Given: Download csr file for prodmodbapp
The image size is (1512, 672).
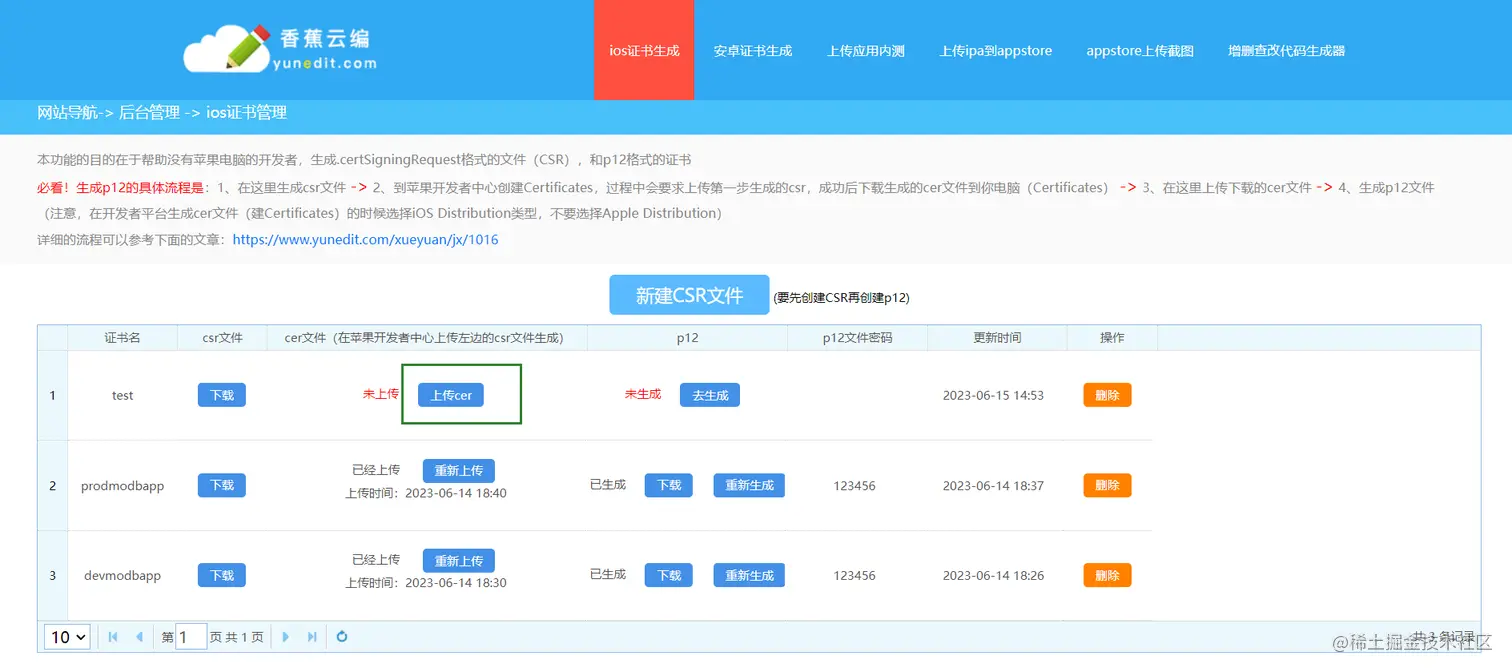Looking at the screenshot, I should 222,485.
